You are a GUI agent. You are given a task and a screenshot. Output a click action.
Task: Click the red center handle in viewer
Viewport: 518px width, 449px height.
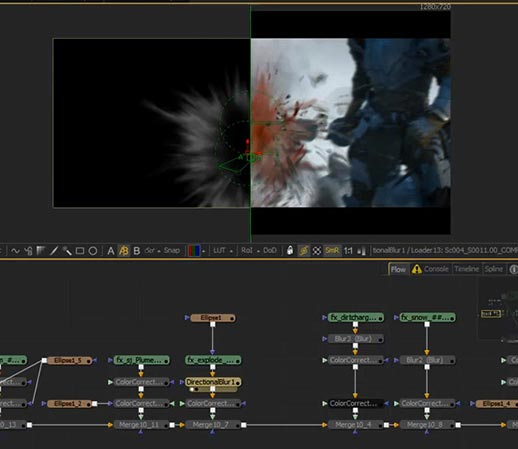tap(248, 142)
